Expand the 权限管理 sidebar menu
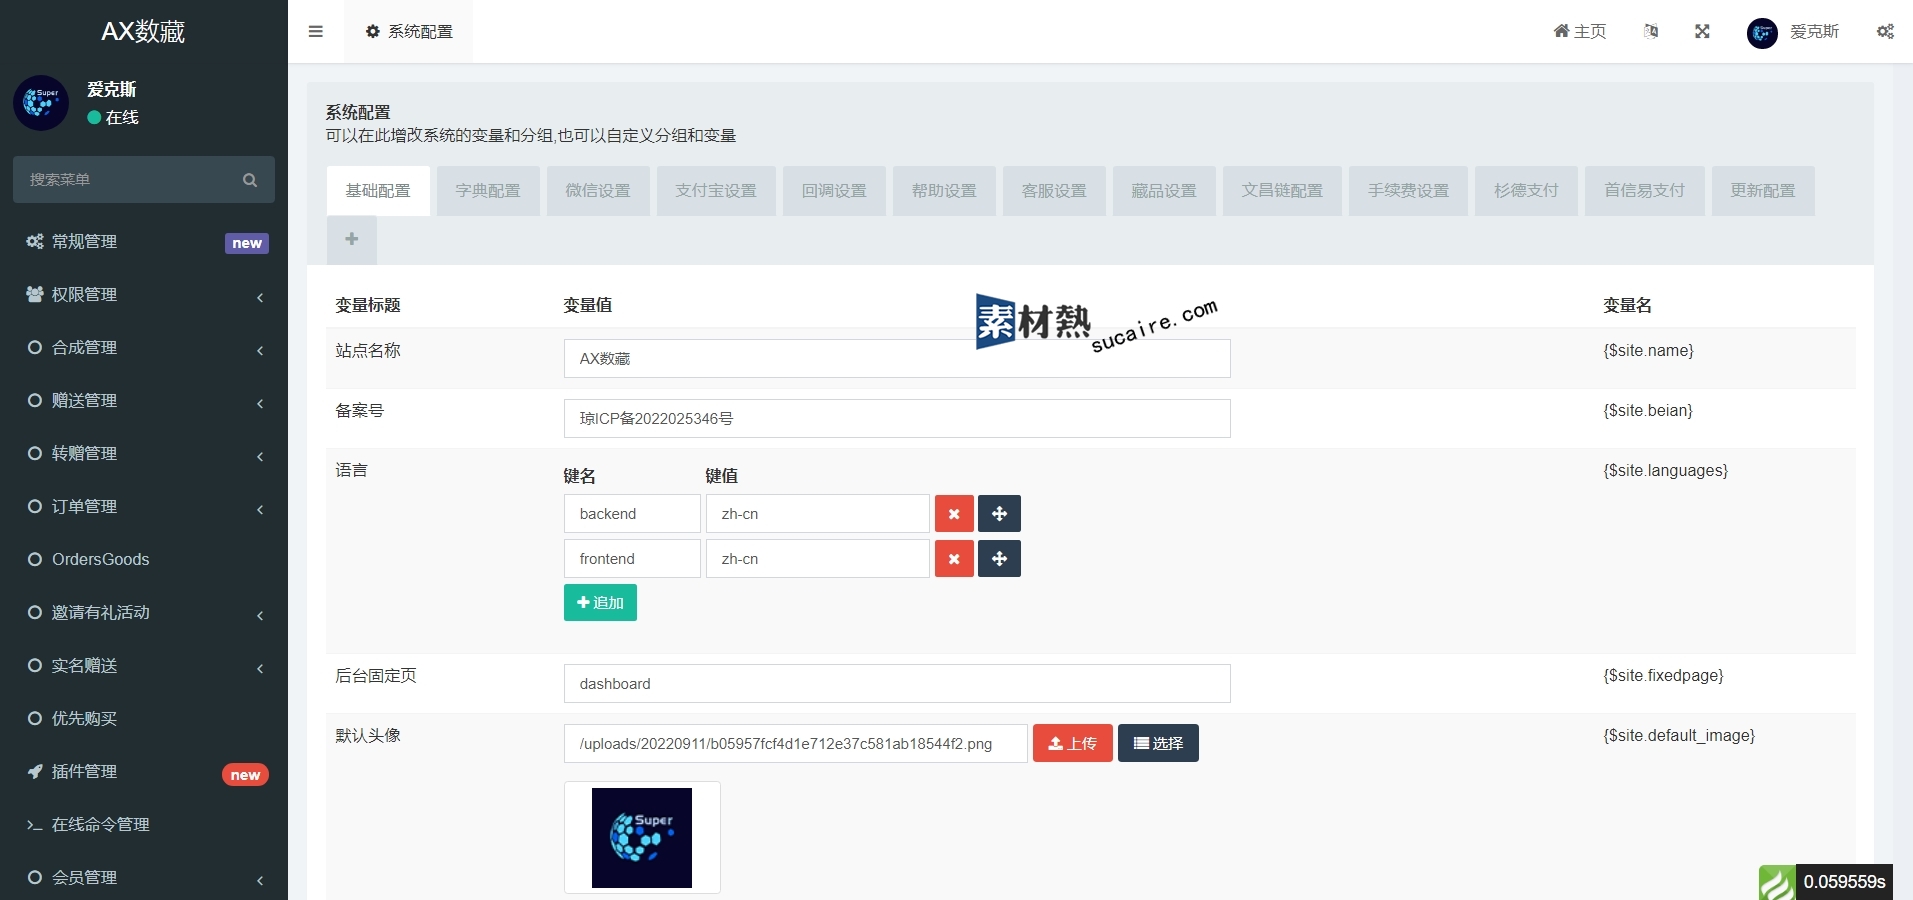 (144, 295)
